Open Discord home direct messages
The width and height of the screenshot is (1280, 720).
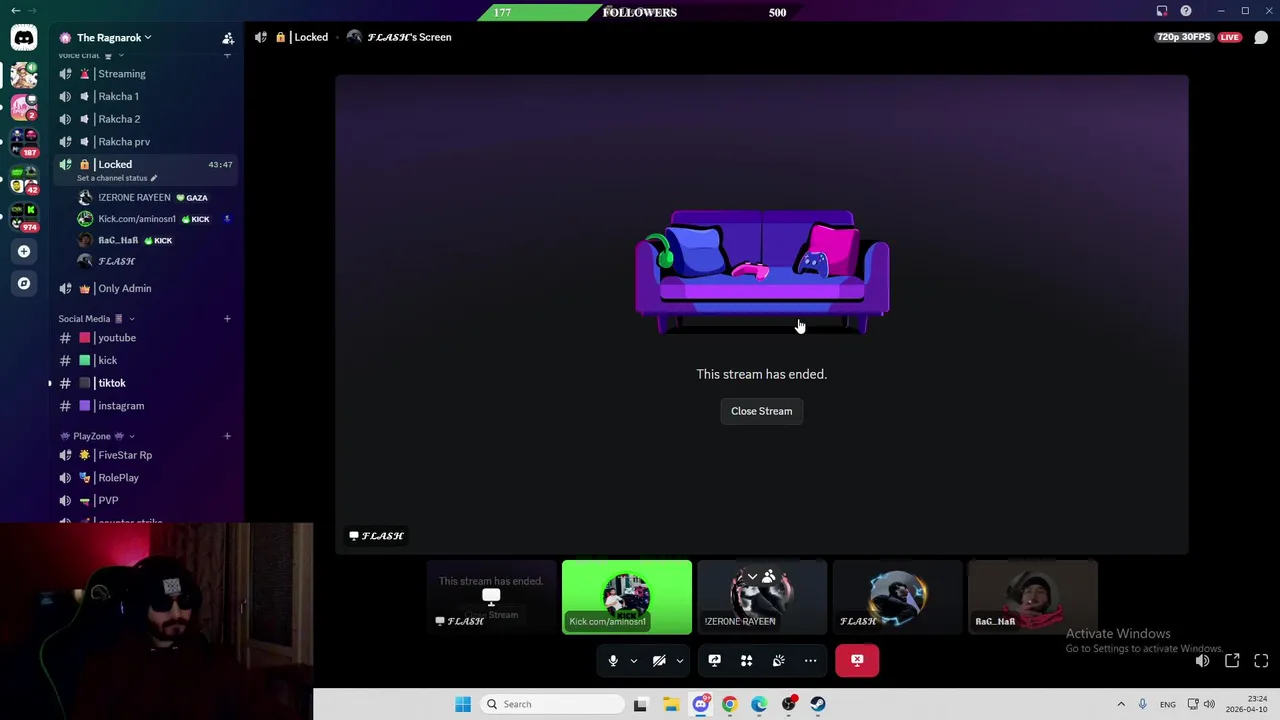point(23,38)
